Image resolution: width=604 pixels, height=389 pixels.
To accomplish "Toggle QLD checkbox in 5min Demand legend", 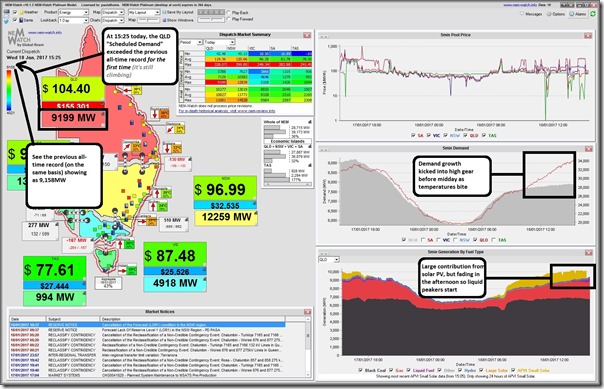I will click(475, 240).
